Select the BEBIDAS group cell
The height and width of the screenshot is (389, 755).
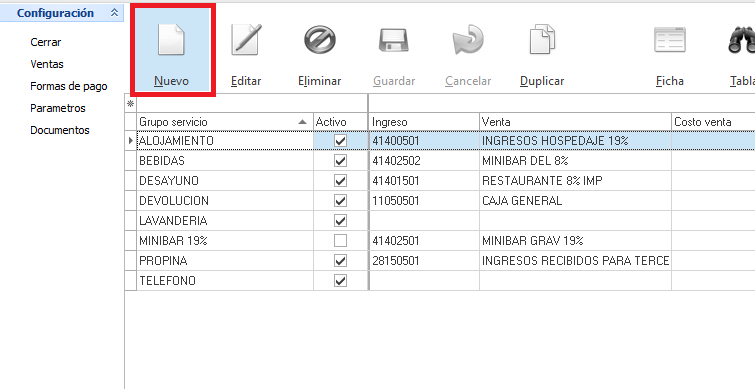[x=225, y=160]
